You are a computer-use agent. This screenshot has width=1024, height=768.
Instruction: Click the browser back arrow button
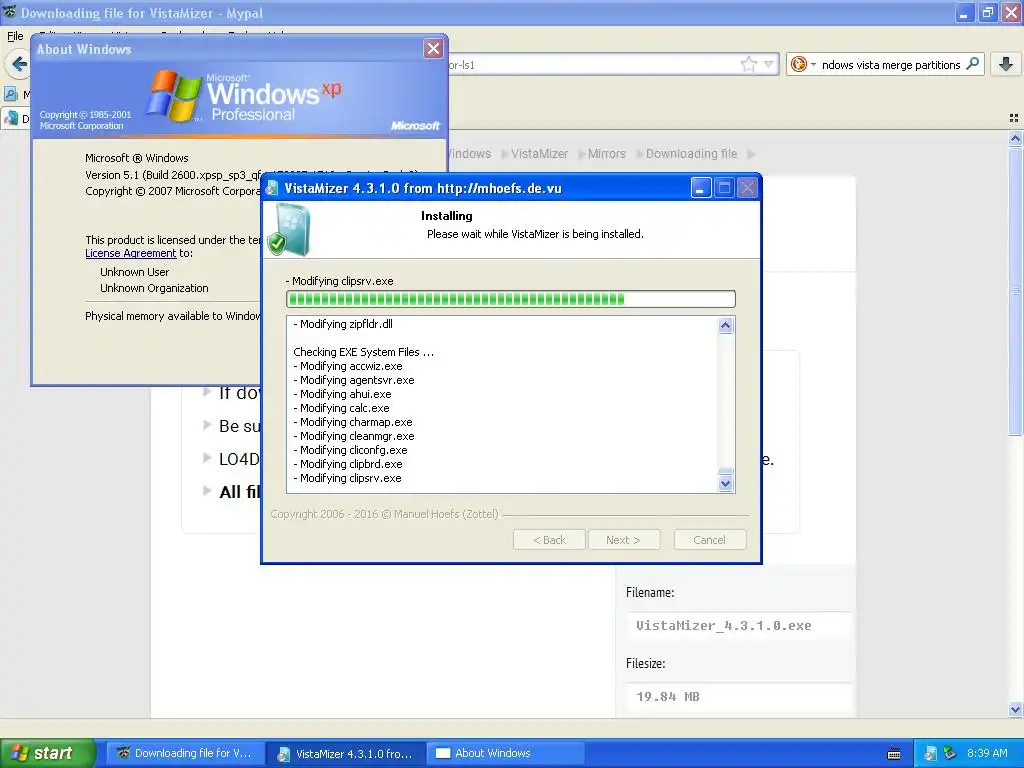(x=19, y=64)
